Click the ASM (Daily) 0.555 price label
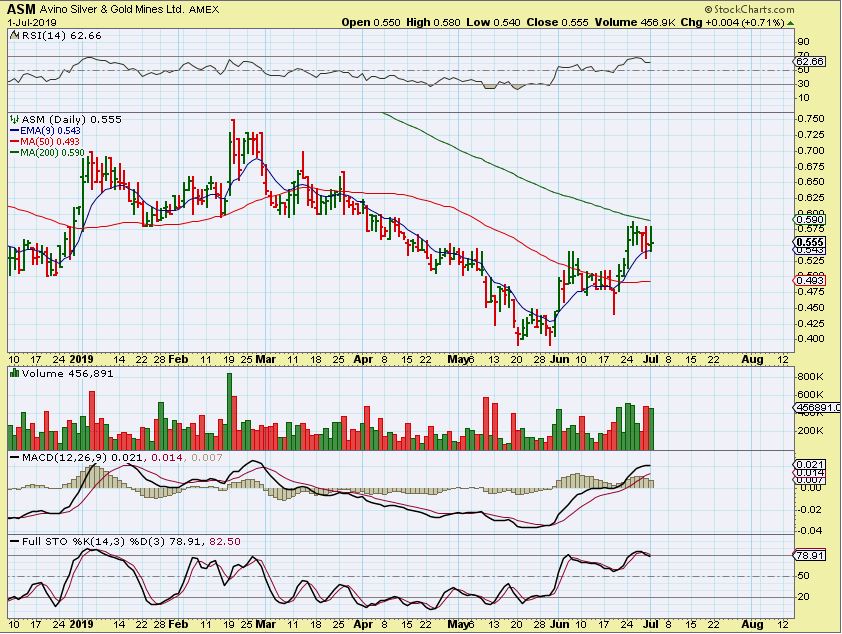Screen dimensions: 842x634 [x=71, y=119]
